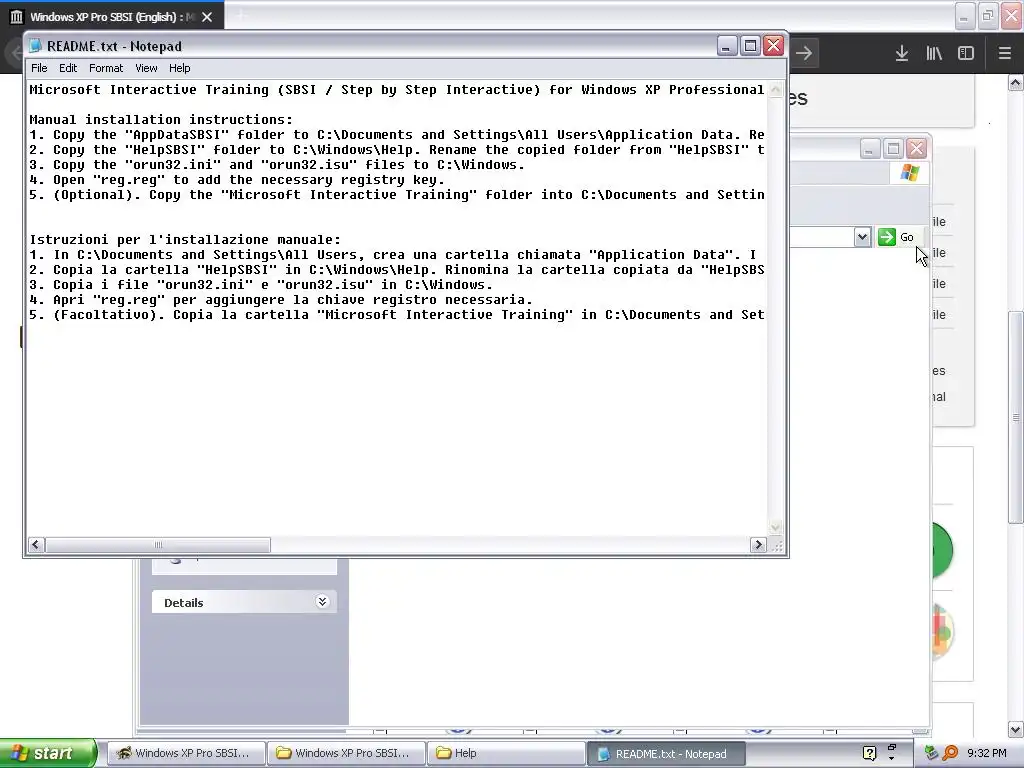Viewport: 1024px width, 768px height.
Task: Open the Notepad File menu
Action: (39, 68)
